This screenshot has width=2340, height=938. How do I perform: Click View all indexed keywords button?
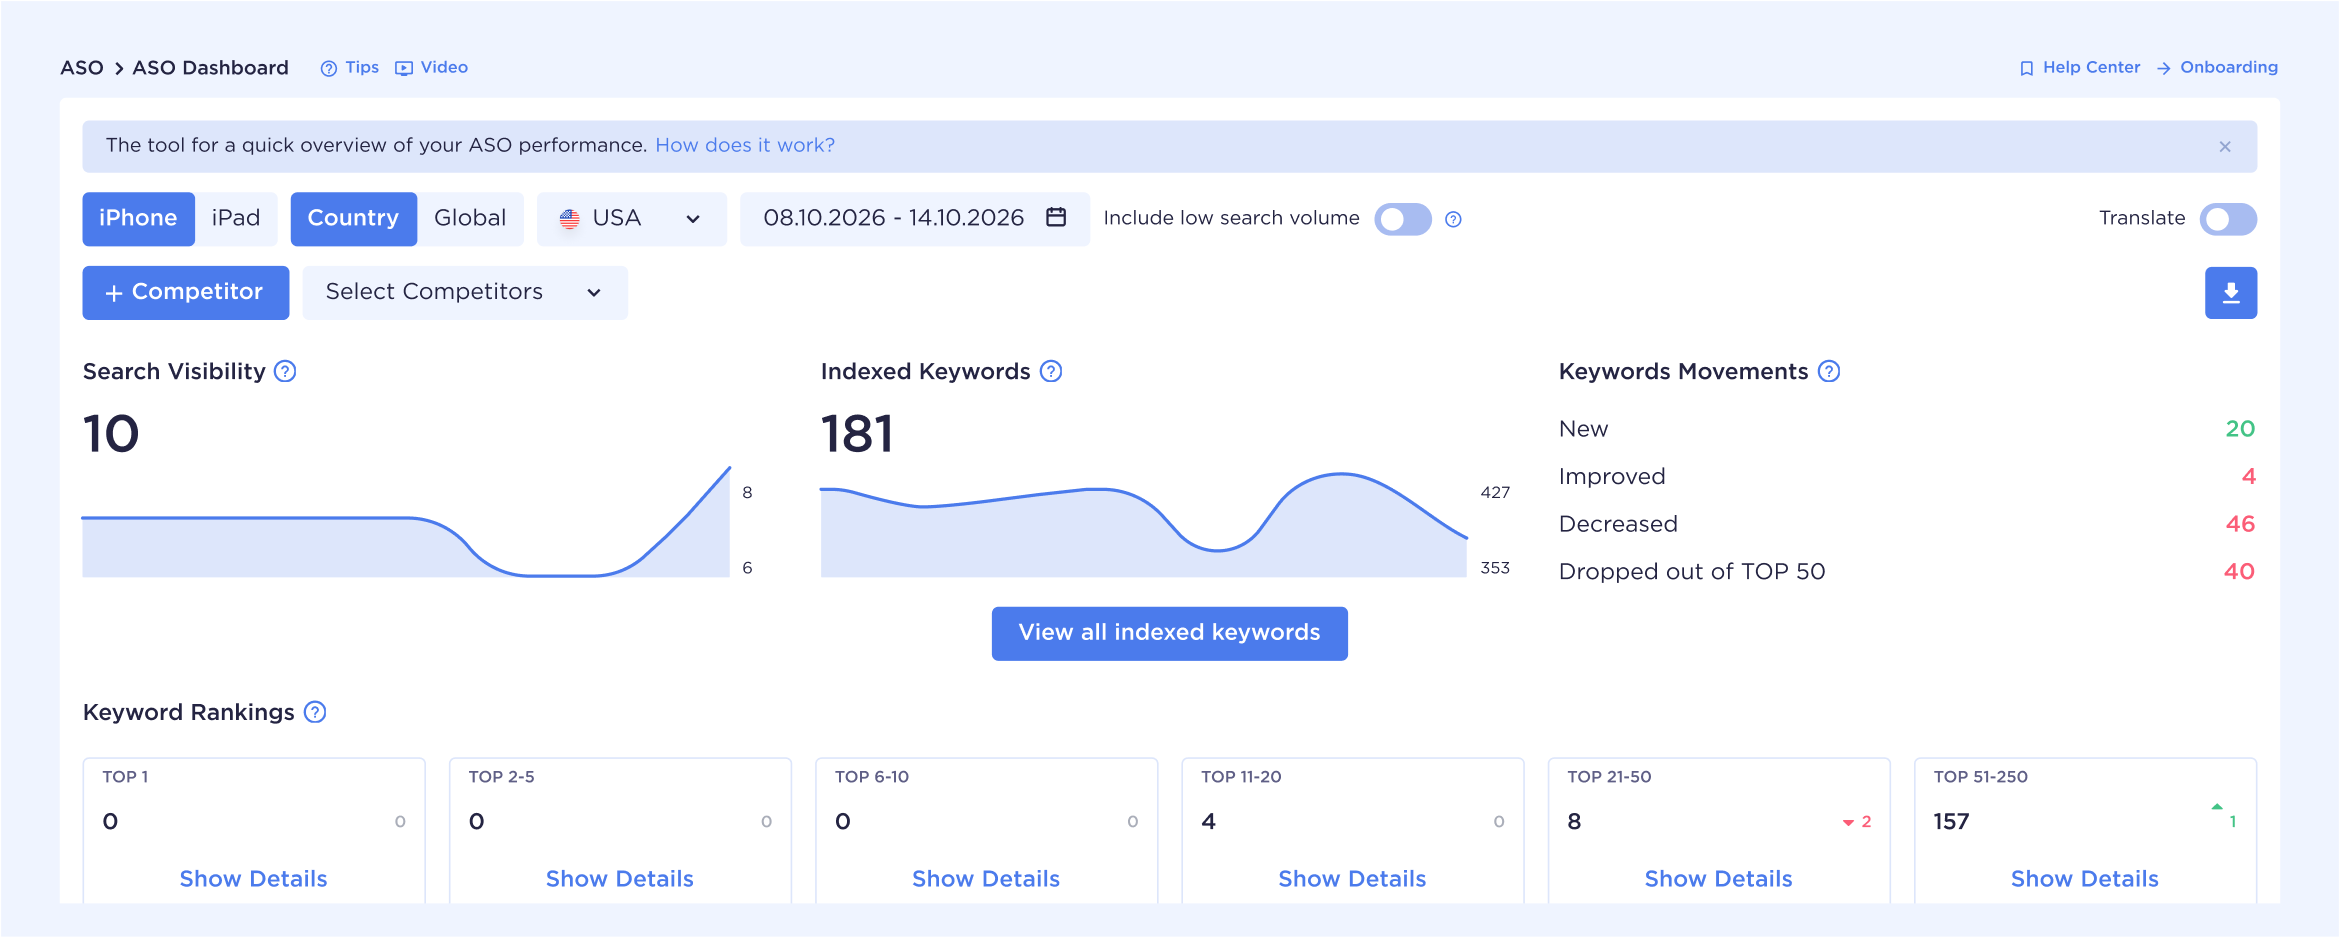(1169, 633)
